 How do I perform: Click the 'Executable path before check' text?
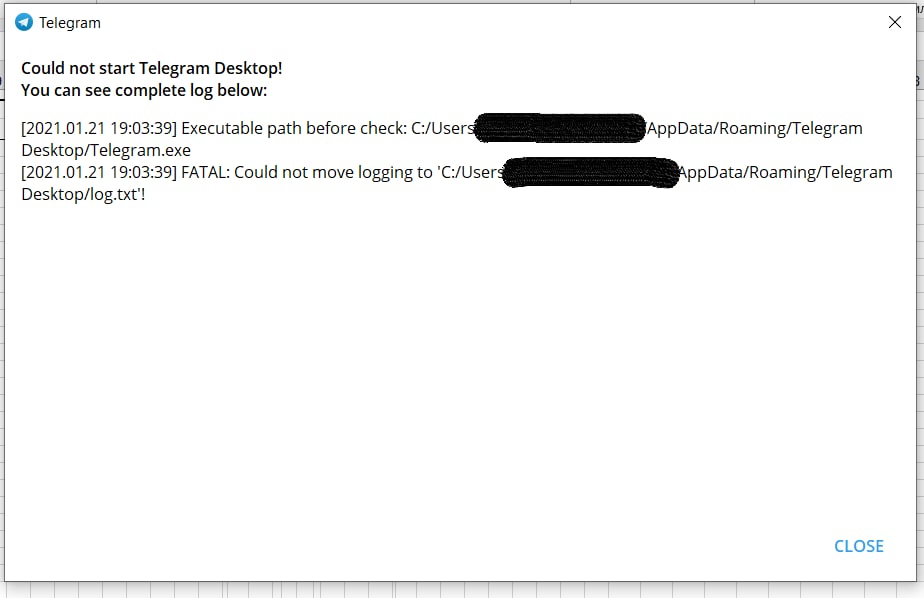coord(293,128)
